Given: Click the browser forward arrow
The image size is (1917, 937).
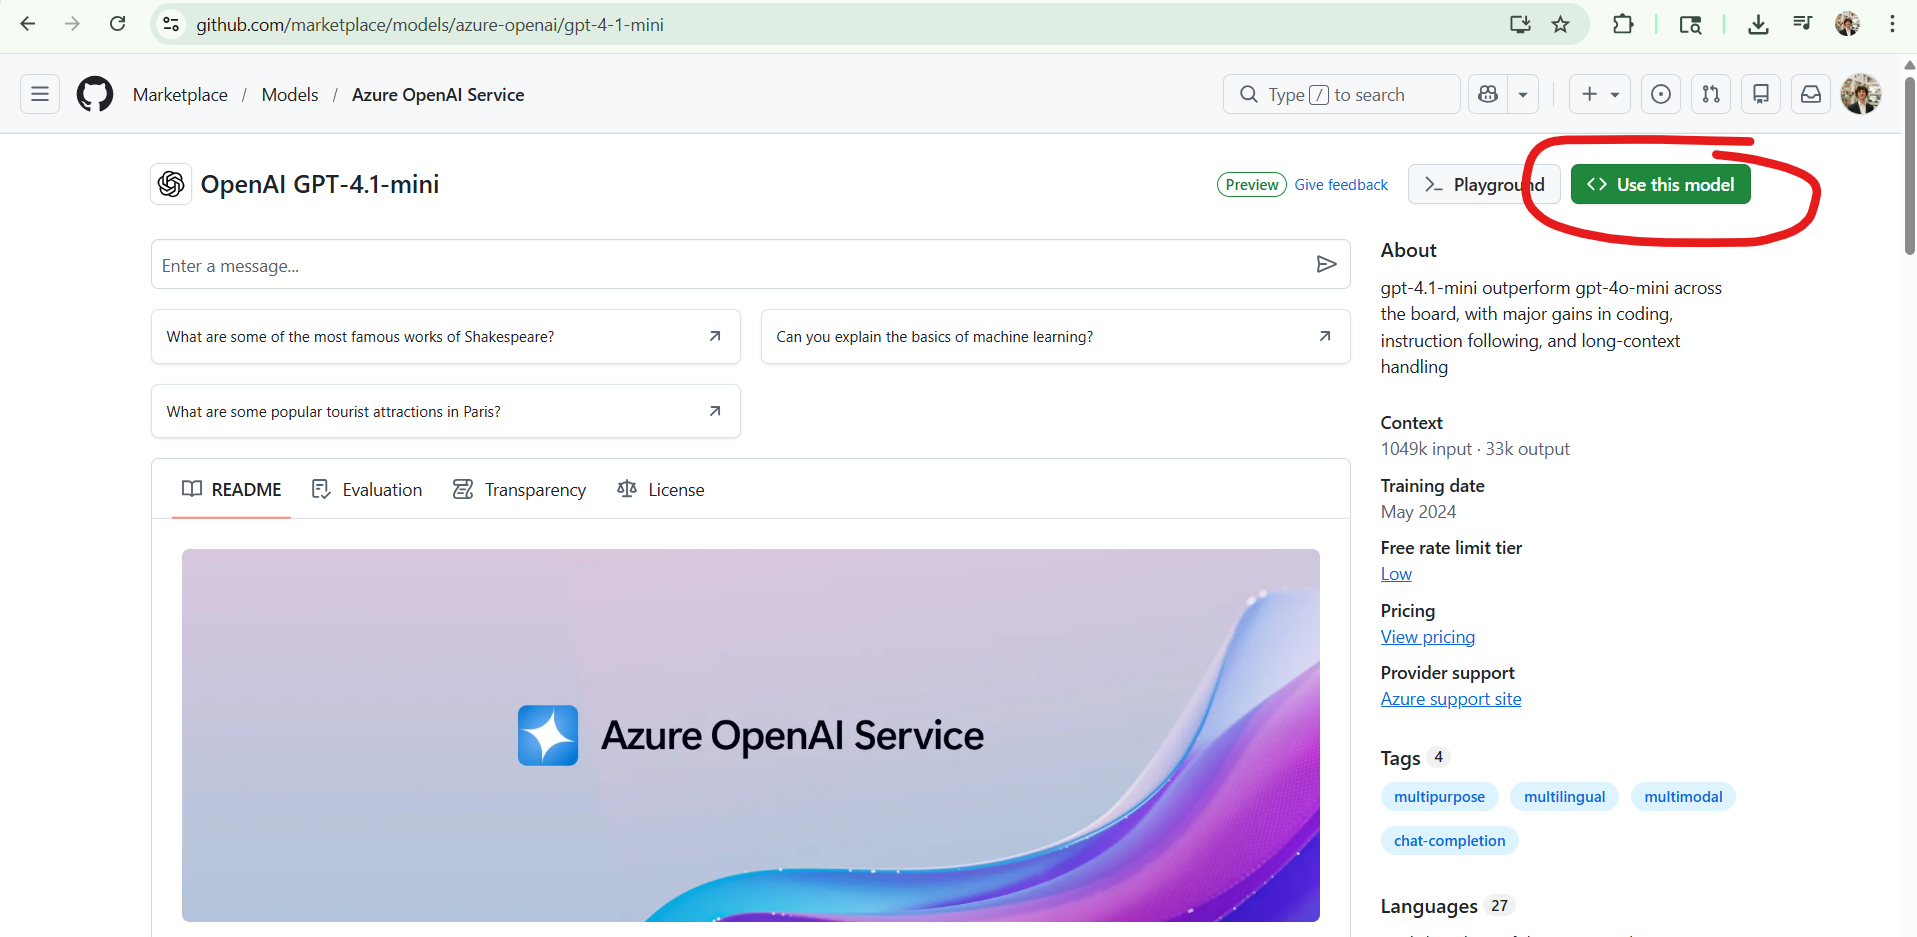Looking at the screenshot, I should [x=72, y=24].
